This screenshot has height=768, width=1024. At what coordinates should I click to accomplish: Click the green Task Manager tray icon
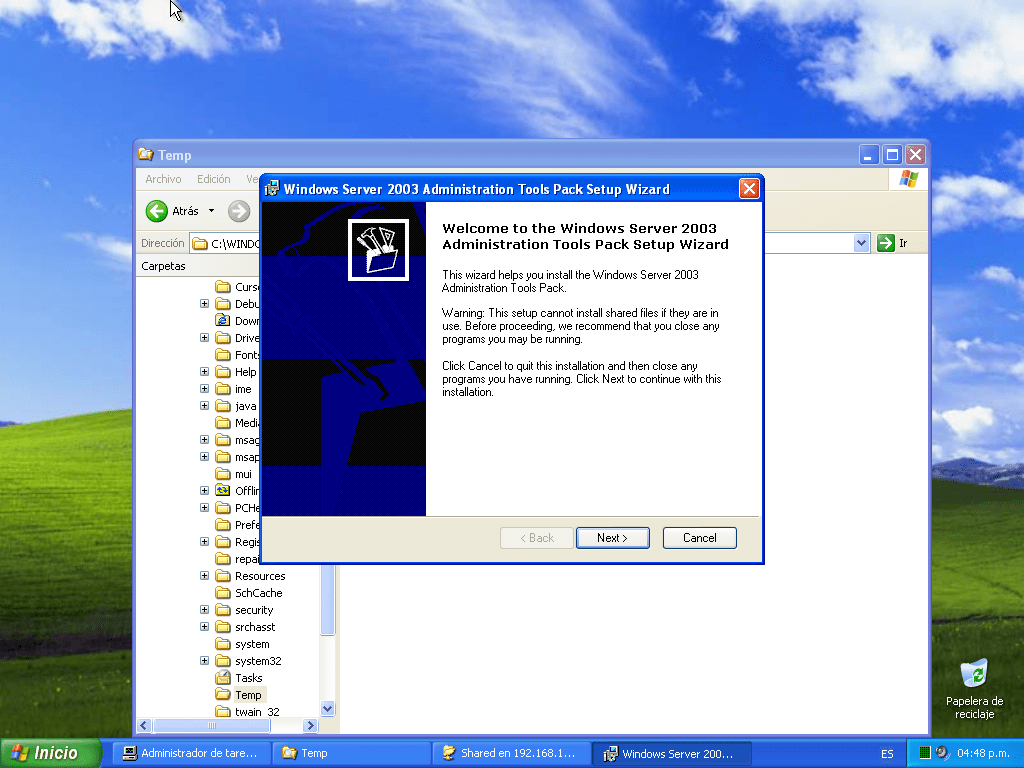(925, 753)
